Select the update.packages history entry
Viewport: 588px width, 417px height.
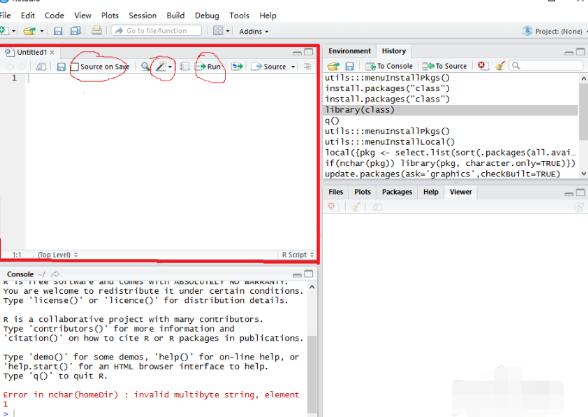coord(450,174)
